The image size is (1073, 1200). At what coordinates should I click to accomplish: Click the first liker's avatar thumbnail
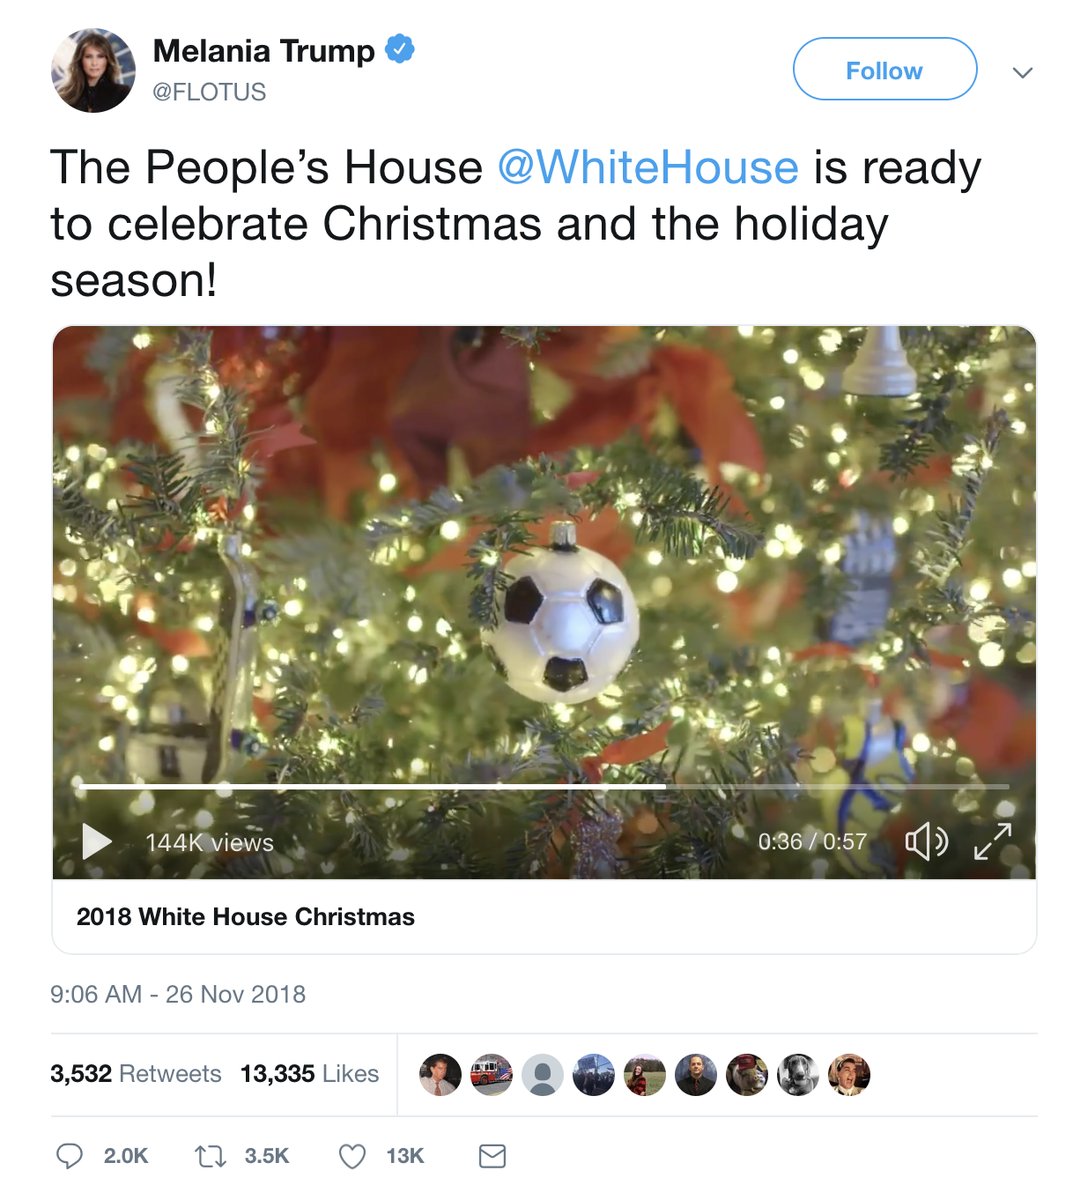point(440,1075)
